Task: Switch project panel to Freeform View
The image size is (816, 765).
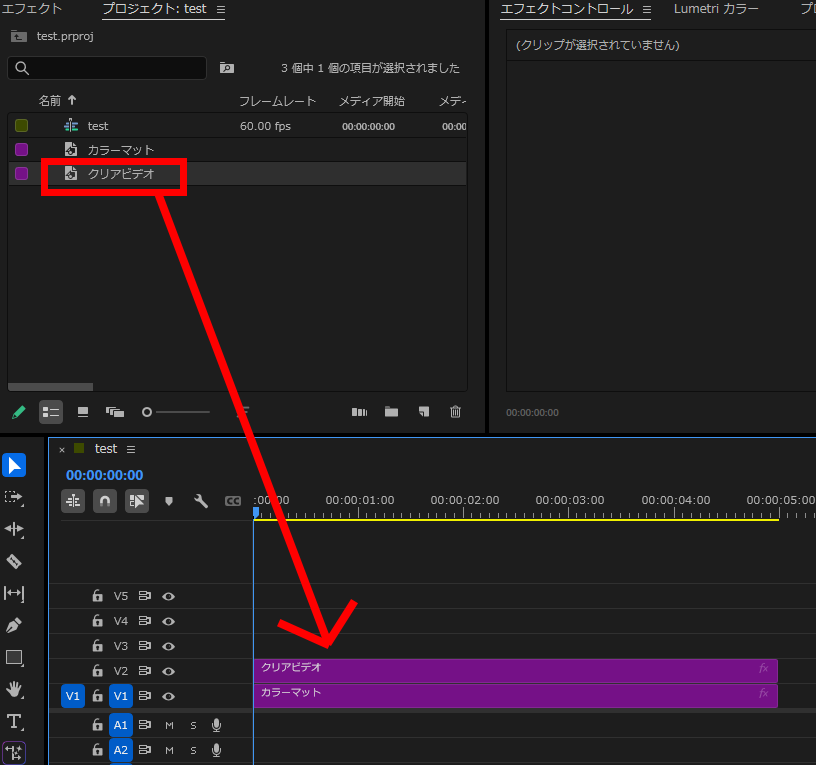Action: (x=114, y=412)
